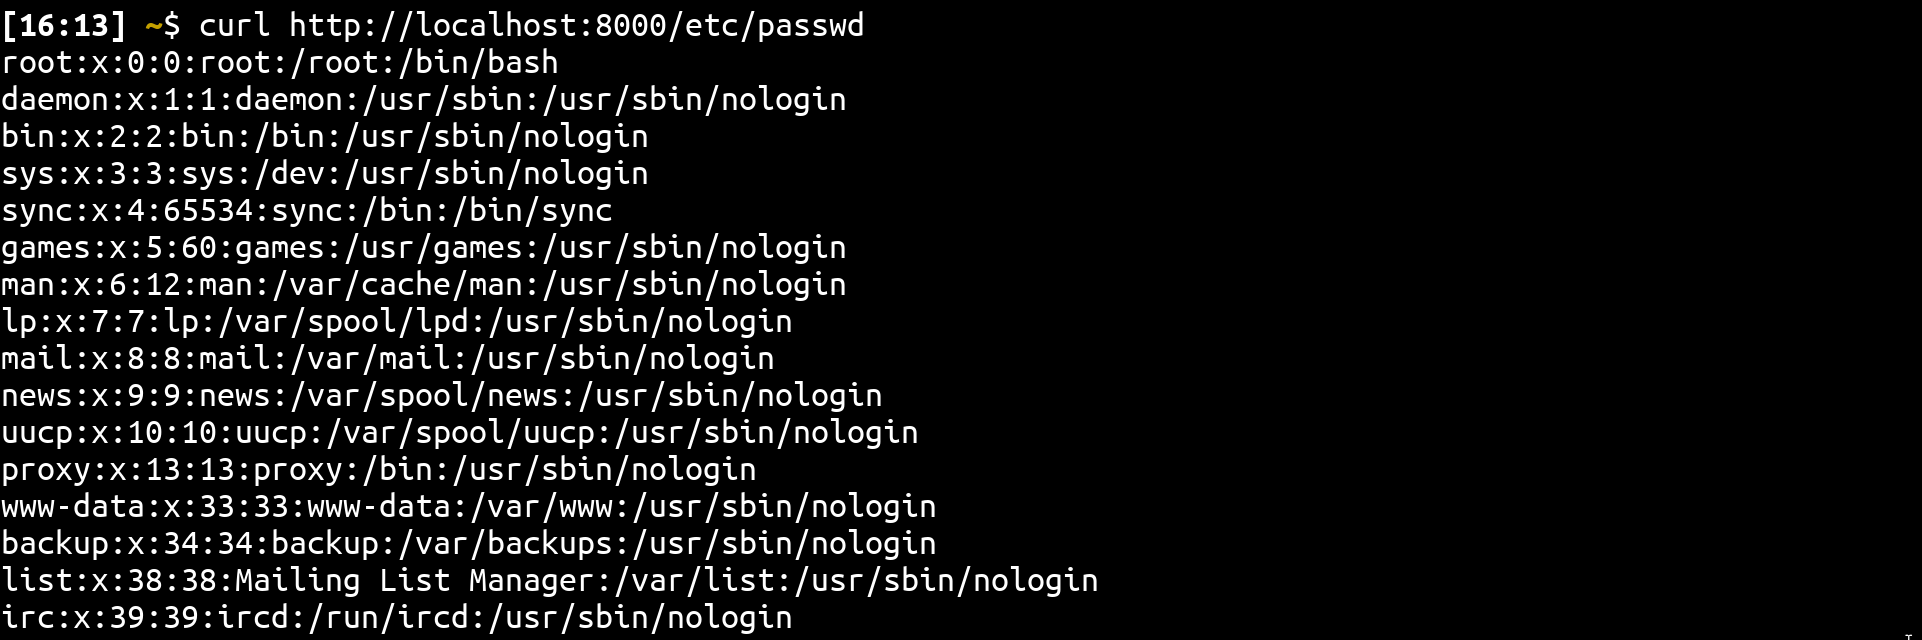1922x640 pixels.
Task: Click the sync:x:4:65534 entry
Action: click(306, 211)
